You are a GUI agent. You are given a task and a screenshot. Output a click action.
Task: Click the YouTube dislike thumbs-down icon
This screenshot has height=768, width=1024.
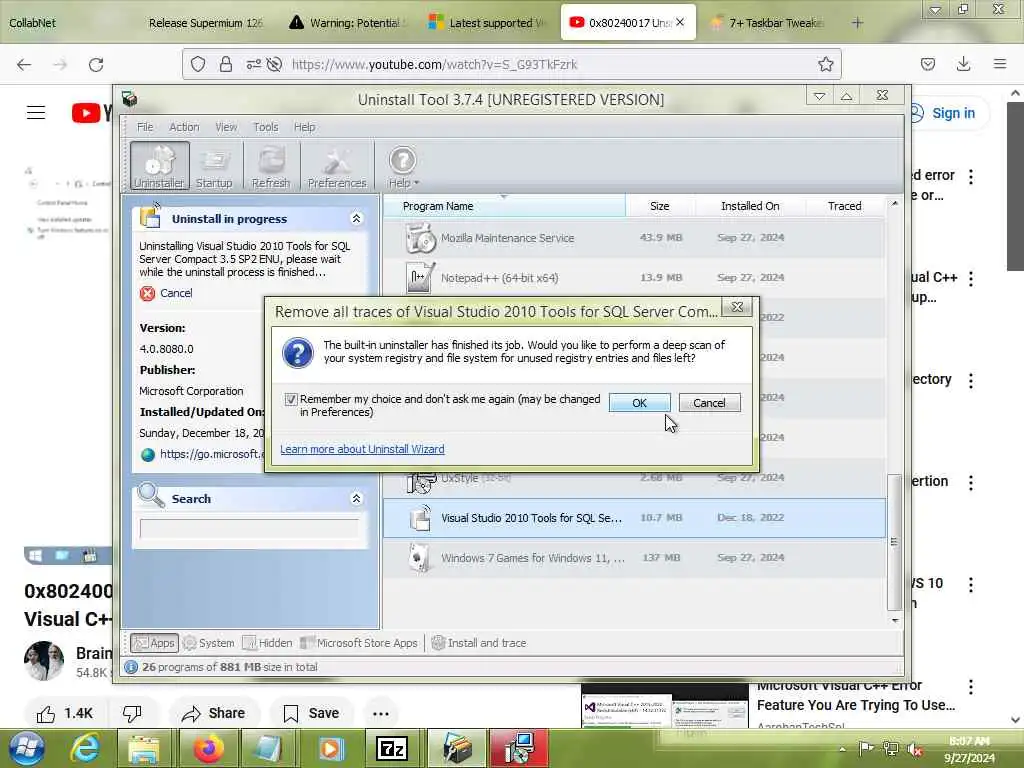click(x=132, y=714)
